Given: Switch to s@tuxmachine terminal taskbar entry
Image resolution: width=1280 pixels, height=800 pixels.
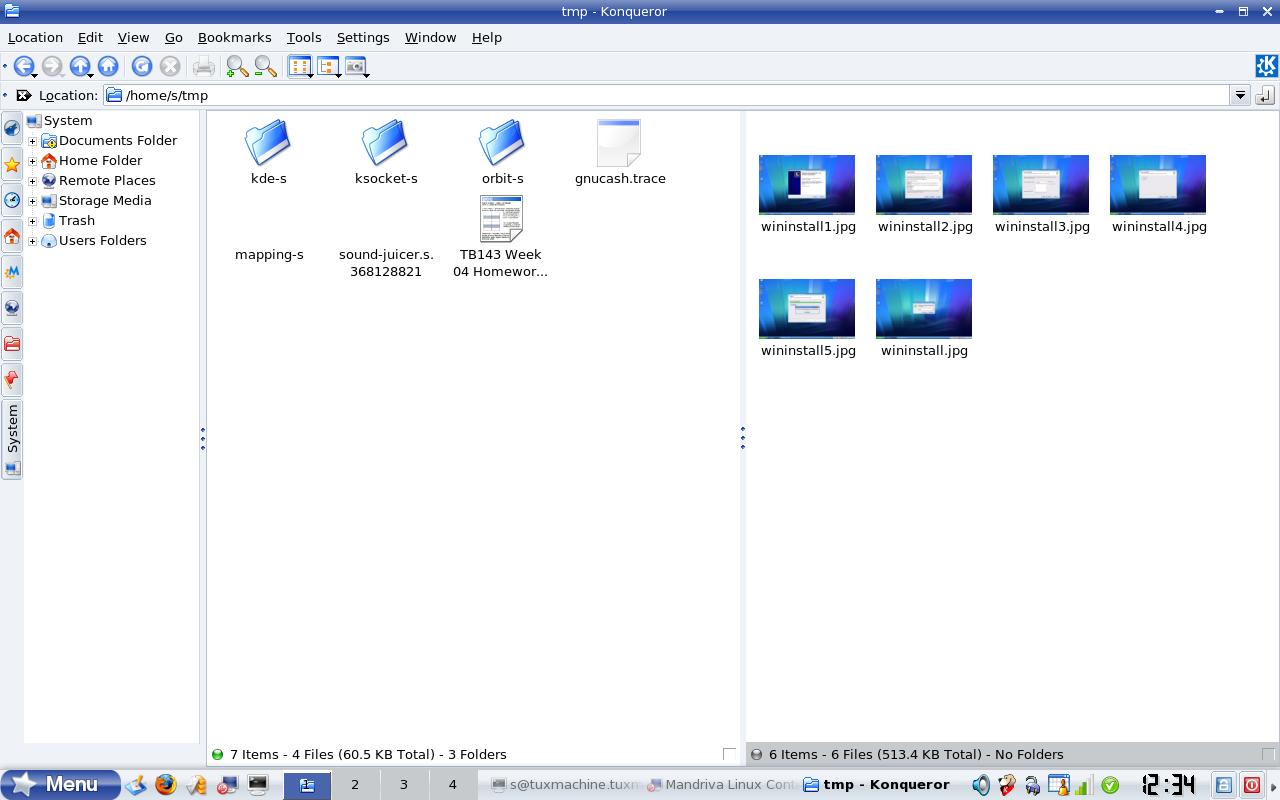Looking at the screenshot, I should (565, 785).
